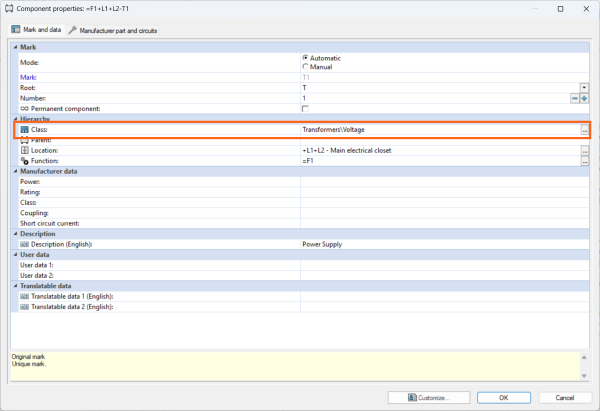The image size is (600, 411).
Task: Click the Function icon
Action: (24, 161)
